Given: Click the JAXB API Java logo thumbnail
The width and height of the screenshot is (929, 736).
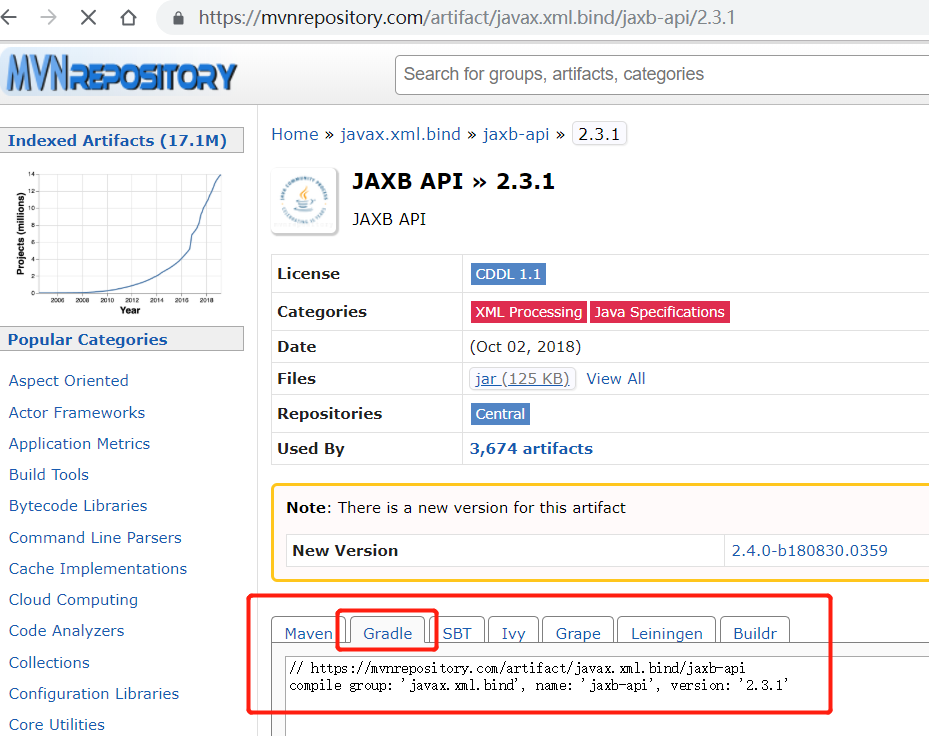Looking at the screenshot, I should tap(304, 201).
